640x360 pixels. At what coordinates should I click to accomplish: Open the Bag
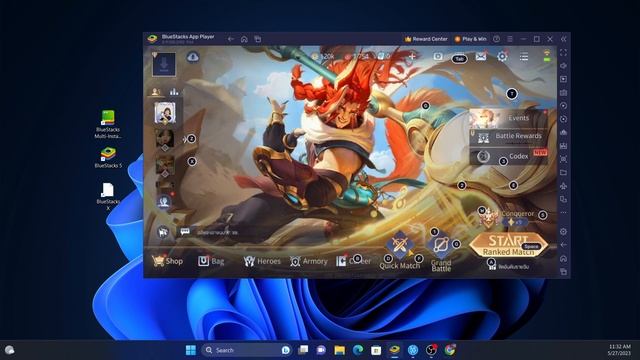[x=211, y=261]
